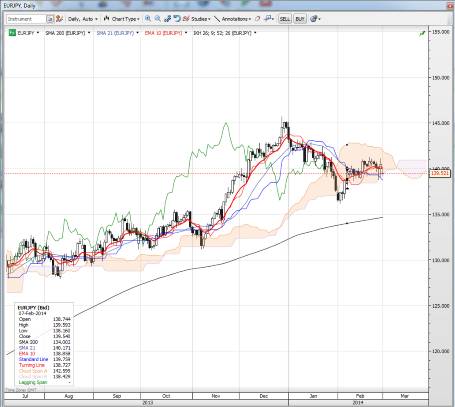Screen dimensions: 455x407
Task: Open the Daily, Auto timeframe dropdown
Action: point(83,19)
